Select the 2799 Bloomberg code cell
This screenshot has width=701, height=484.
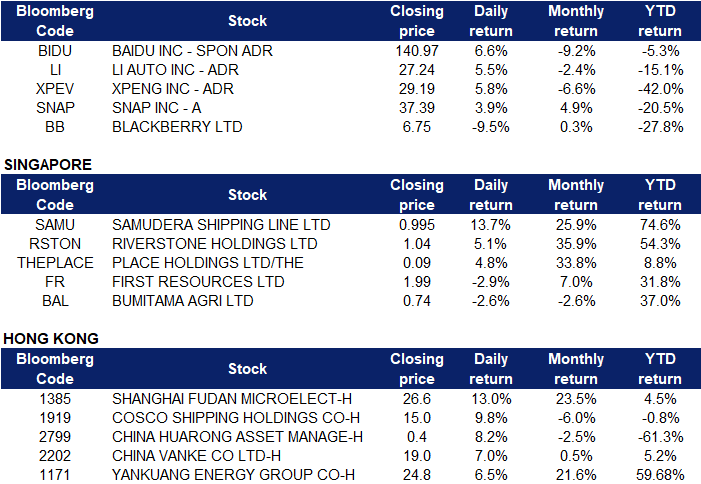coord(55,437)
